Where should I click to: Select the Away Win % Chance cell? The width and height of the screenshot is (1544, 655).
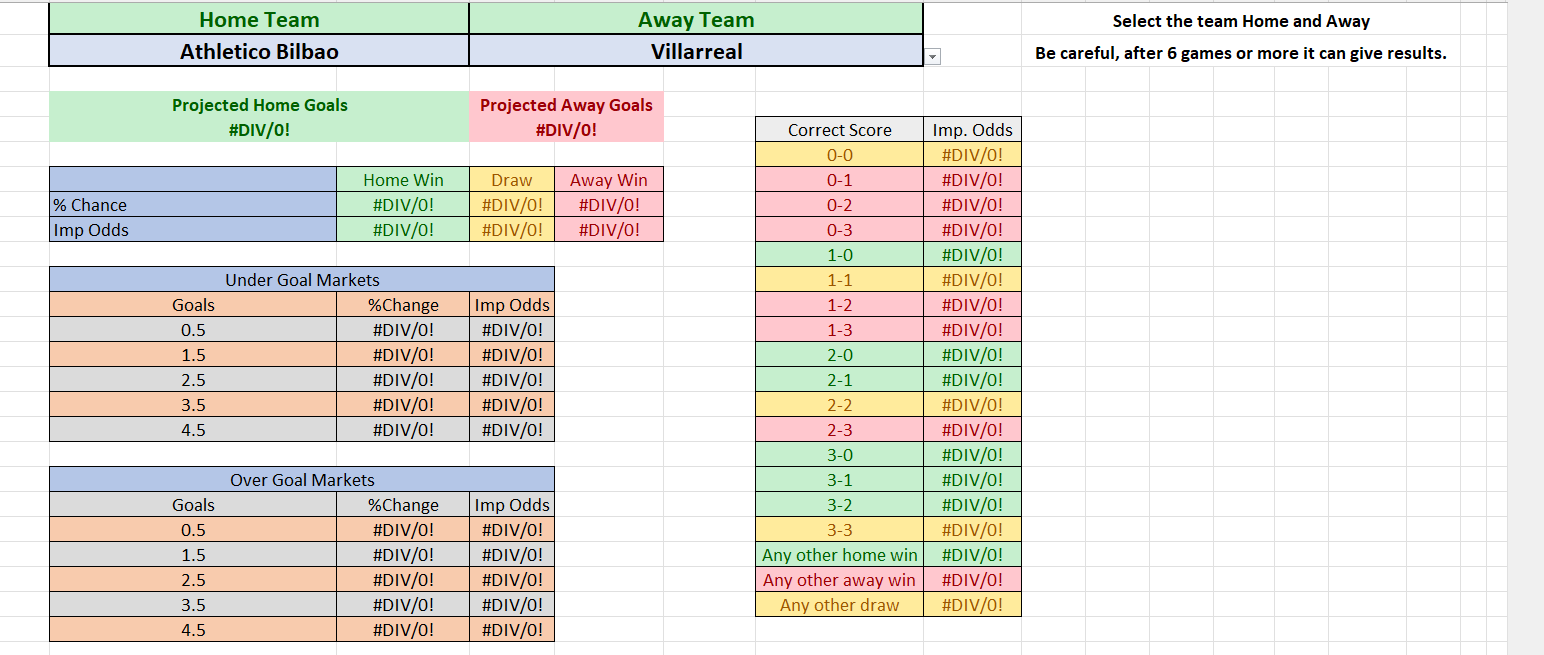[x=609, y=205]
